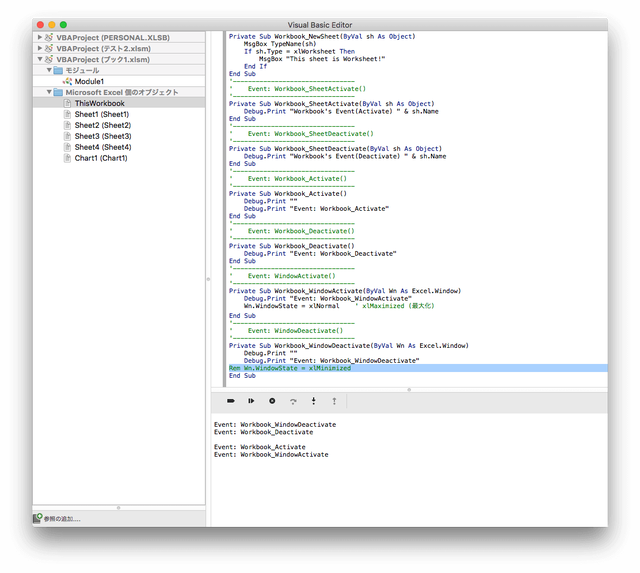The width and height of the screenshot is (640, 573).
Task: Expand the VBAProject (PERSONAL.XLSB) node
Action: tap(40, 37)
